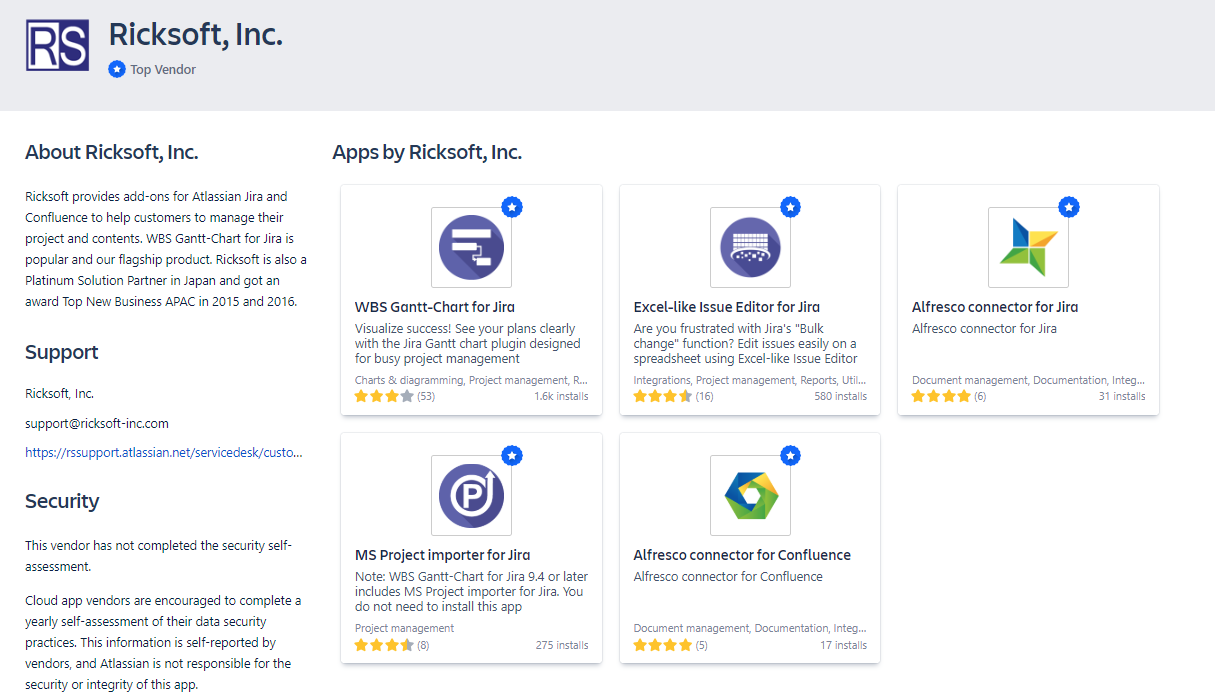Open the rssupport.atlassian.net servicedesk link
This screenshot has height=700, width=1215.
pos(163,453)
